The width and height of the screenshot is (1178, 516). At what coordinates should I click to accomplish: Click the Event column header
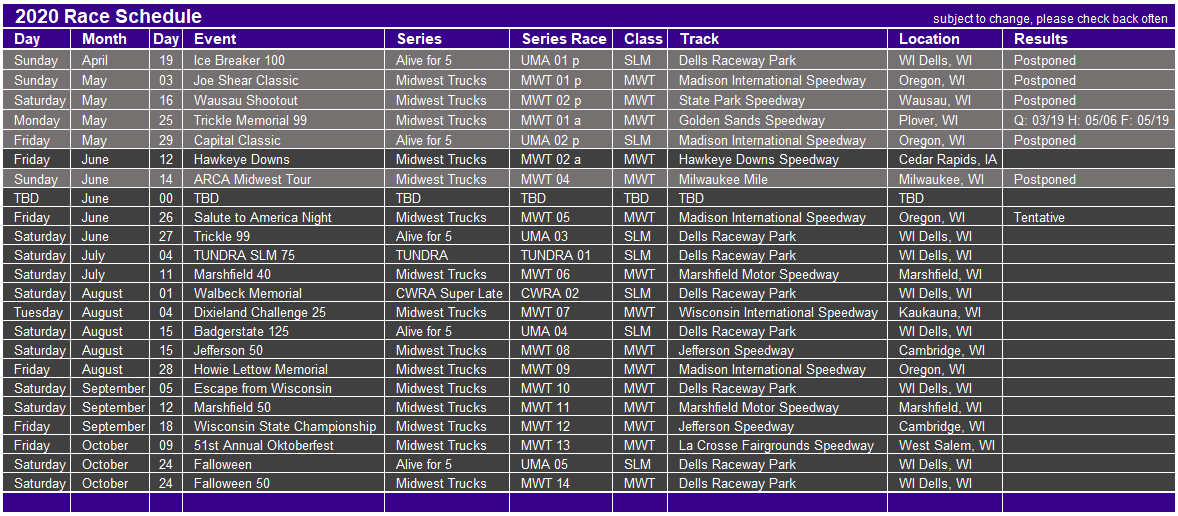pos(283,39)
